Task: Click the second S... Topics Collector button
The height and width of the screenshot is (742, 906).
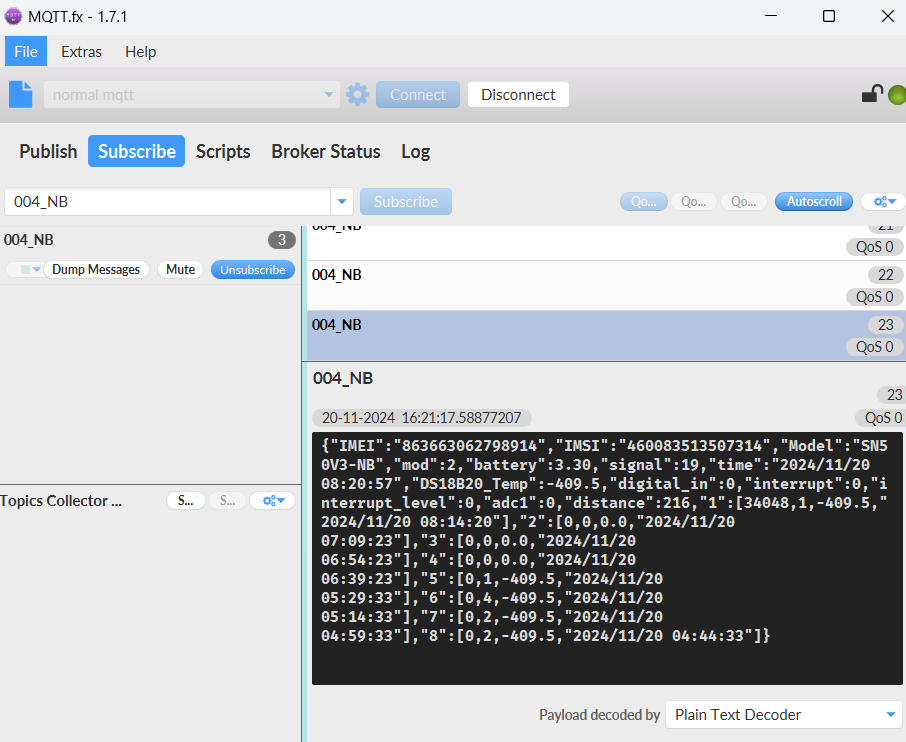Action: (227, 500)
